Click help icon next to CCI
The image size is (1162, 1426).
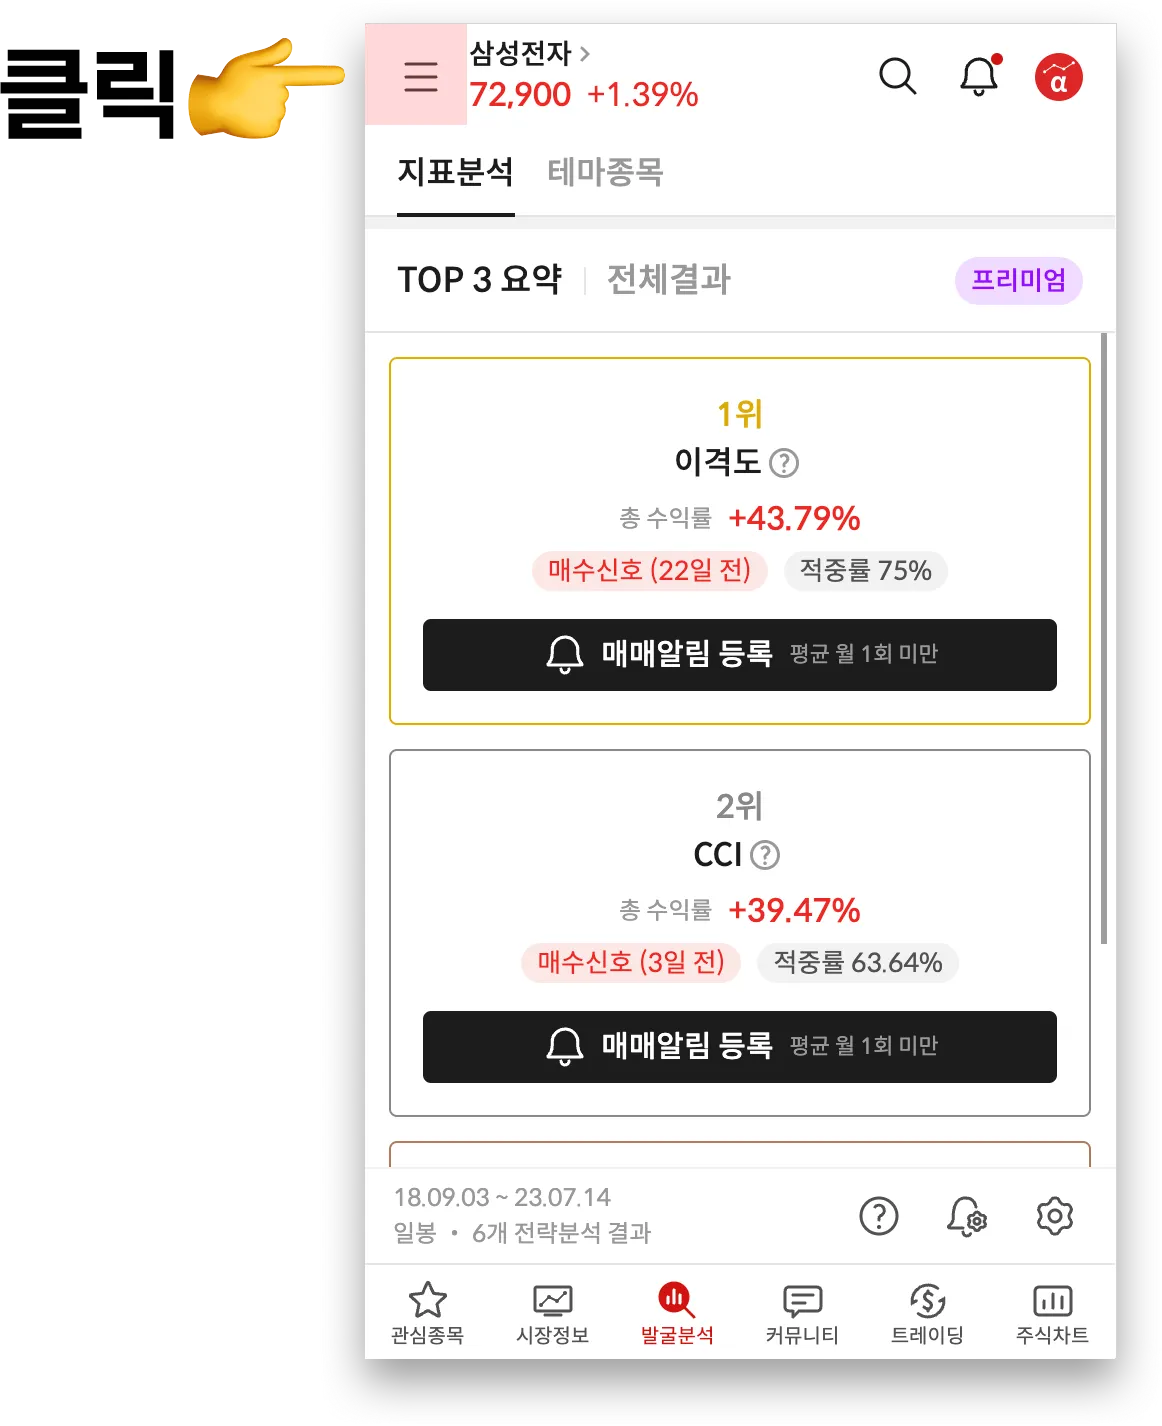click(765, 855)
